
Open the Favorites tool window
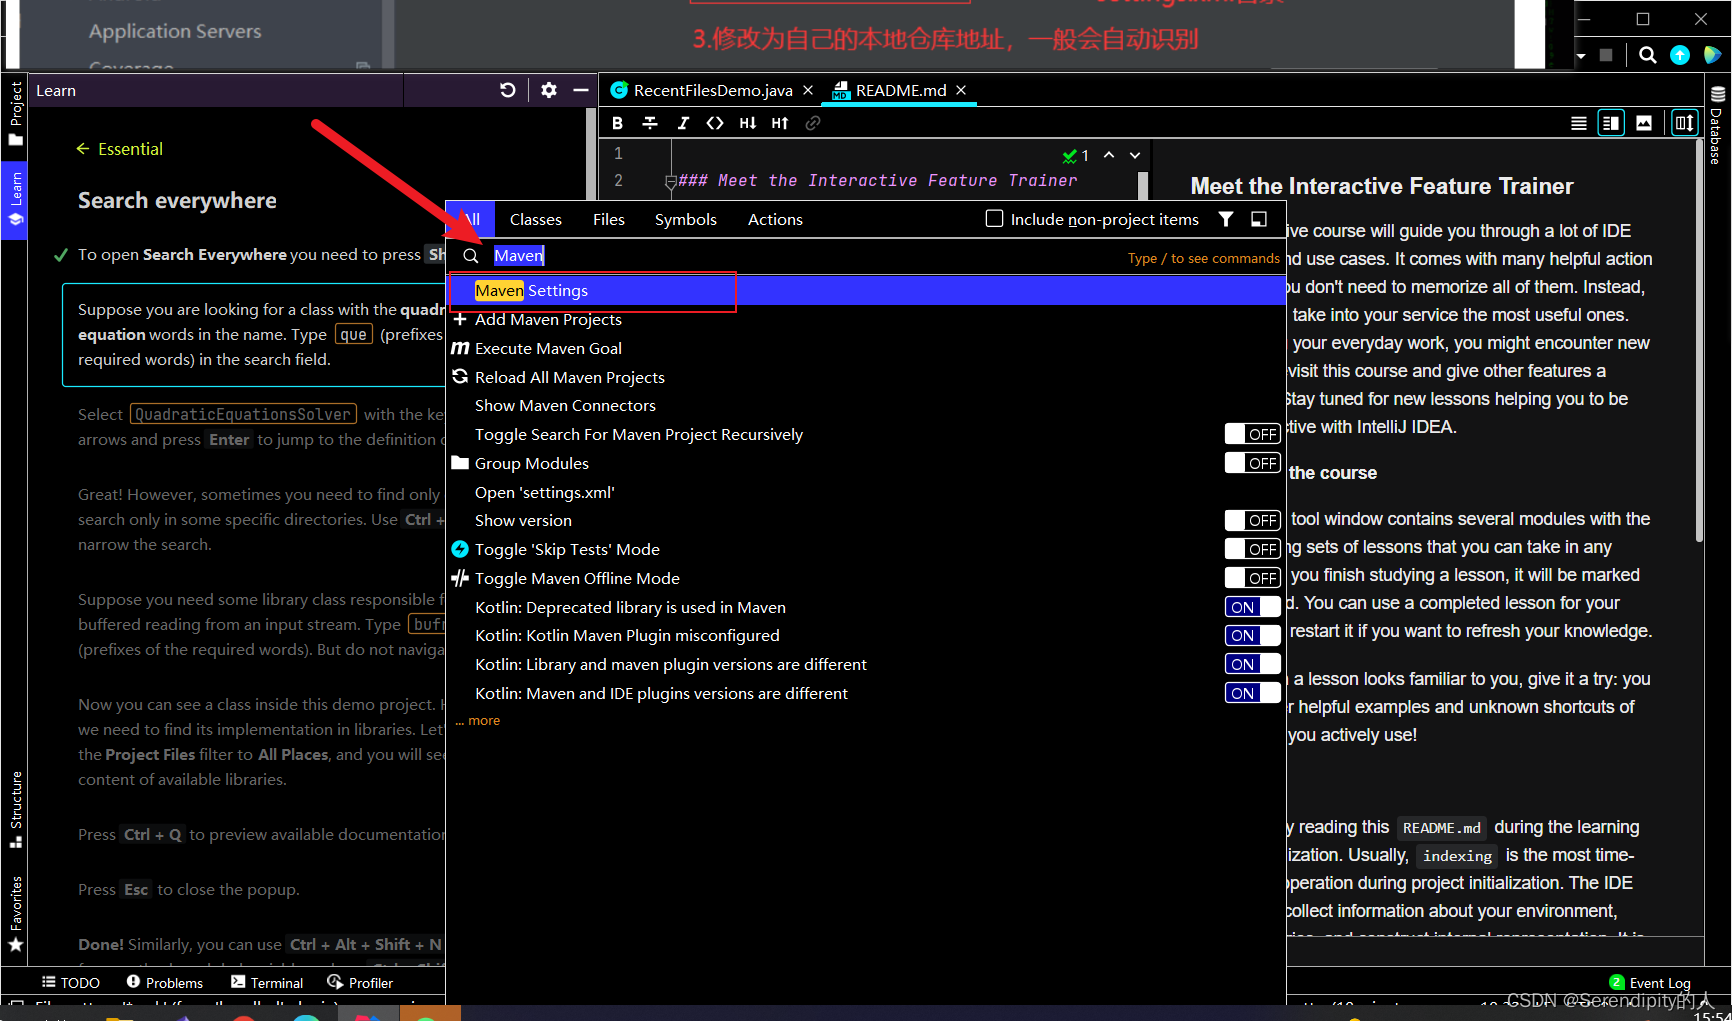[15, 913]
